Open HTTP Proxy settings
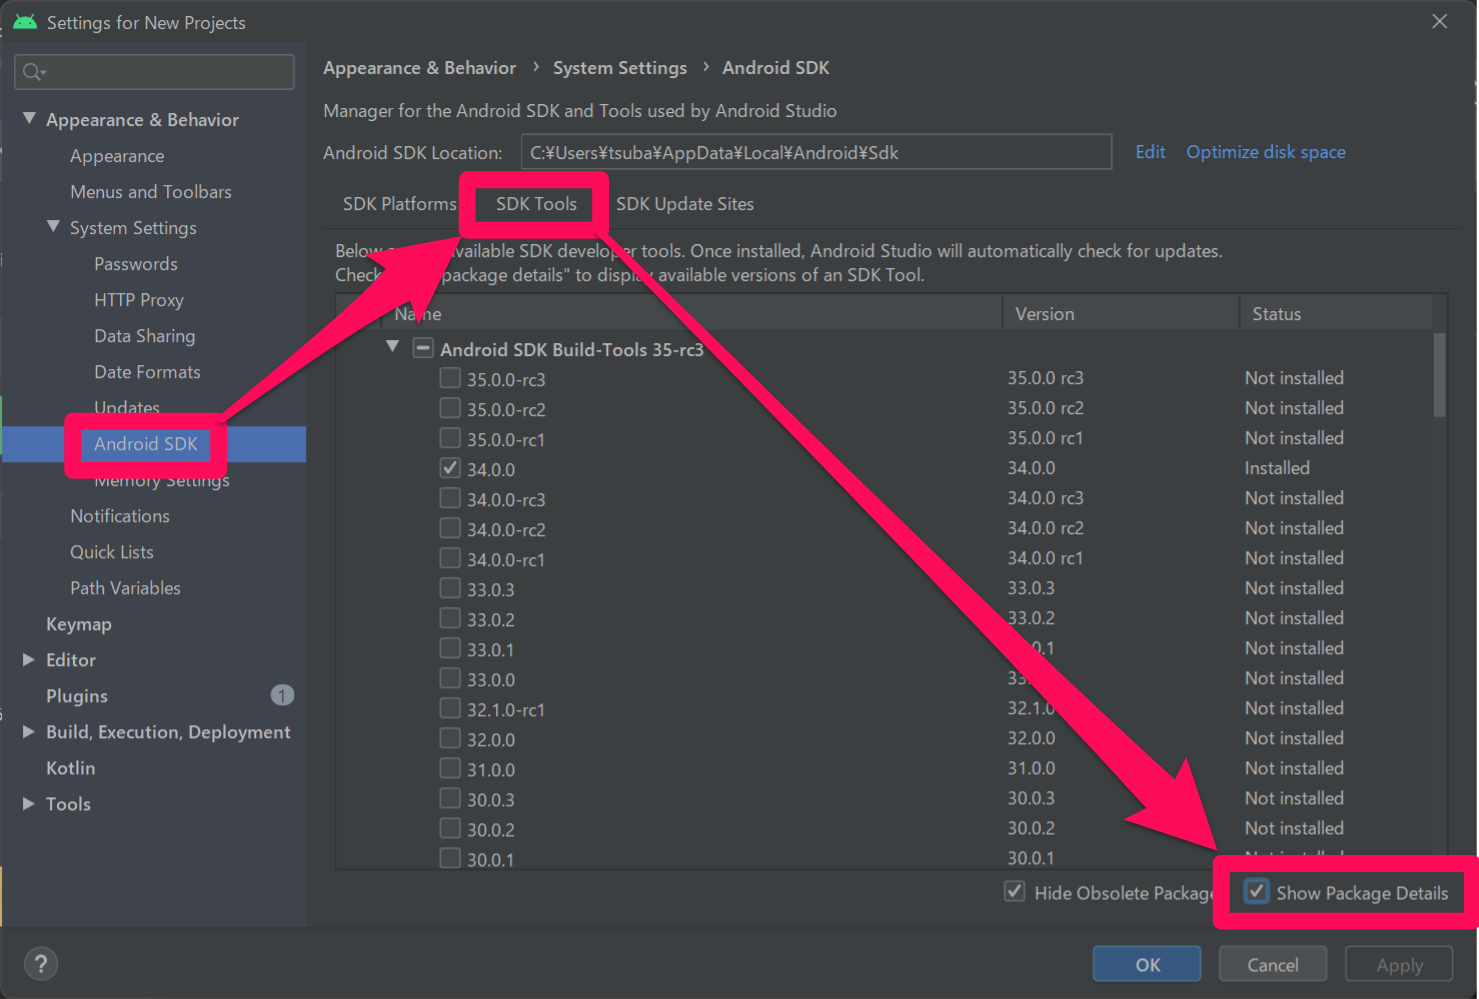1479x999 pixels. pyautogui.click(x=139, y=300)
